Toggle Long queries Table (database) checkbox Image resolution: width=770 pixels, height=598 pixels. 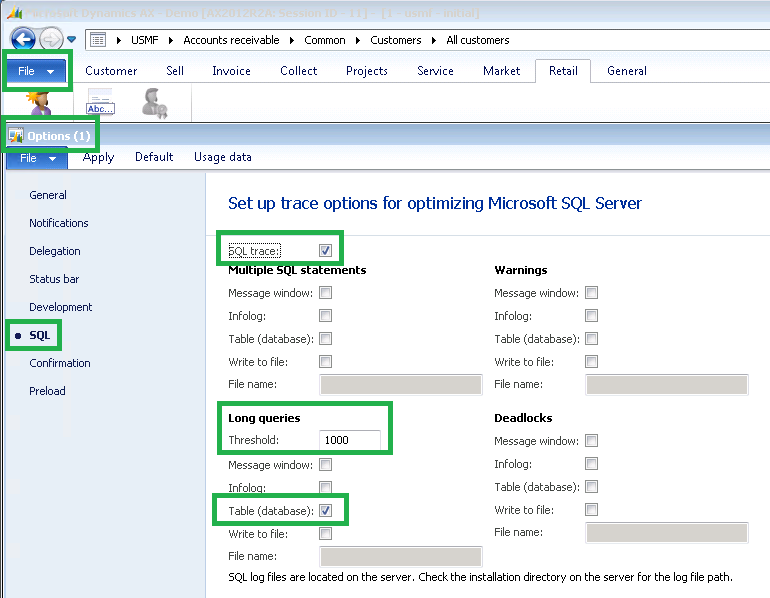[x=326, y=511]
